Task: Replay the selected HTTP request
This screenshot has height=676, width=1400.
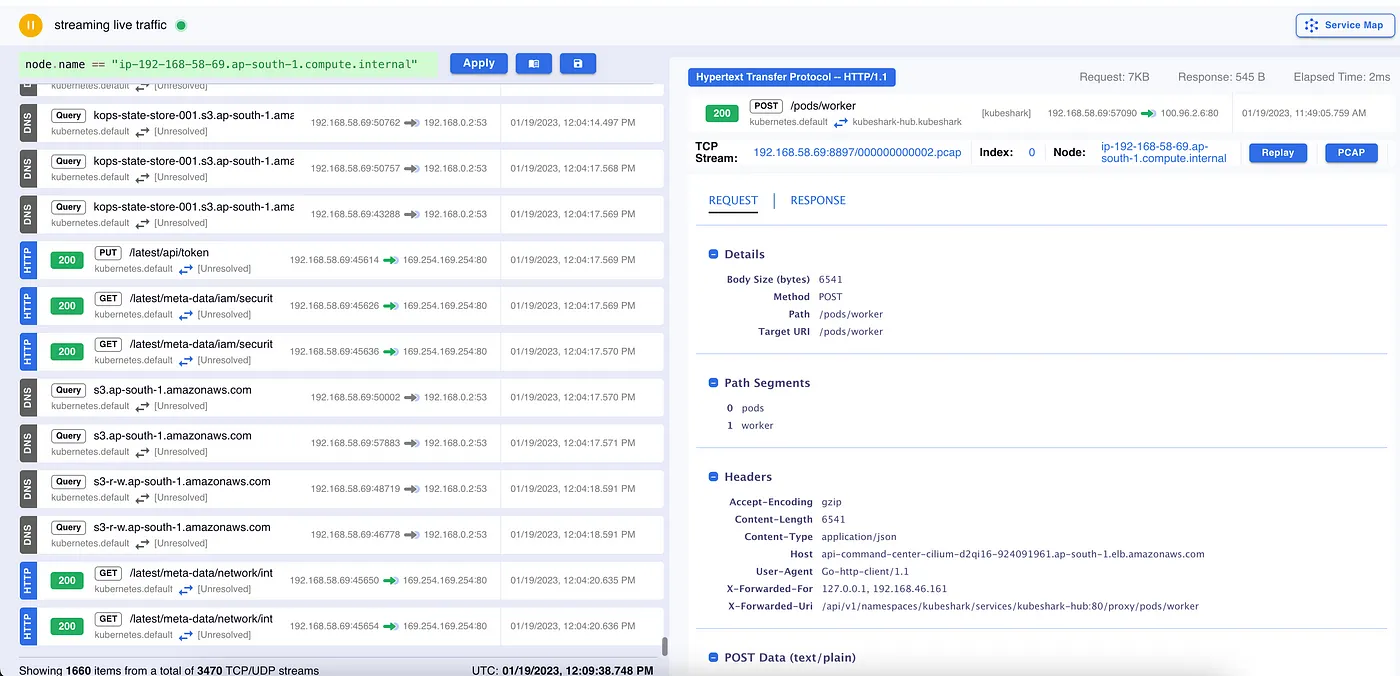Action: 1277,153
